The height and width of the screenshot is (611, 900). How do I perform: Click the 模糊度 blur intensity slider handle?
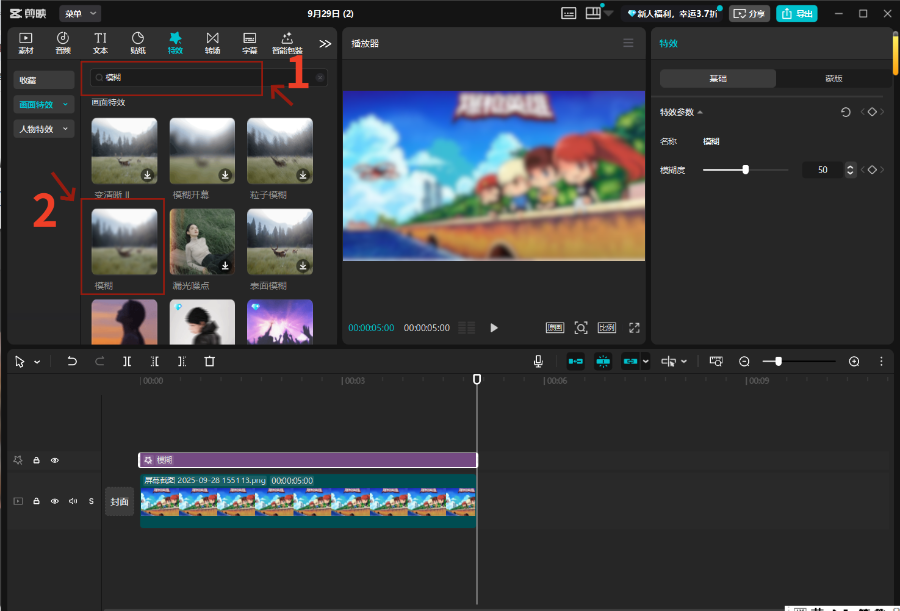tap(746, 170)
